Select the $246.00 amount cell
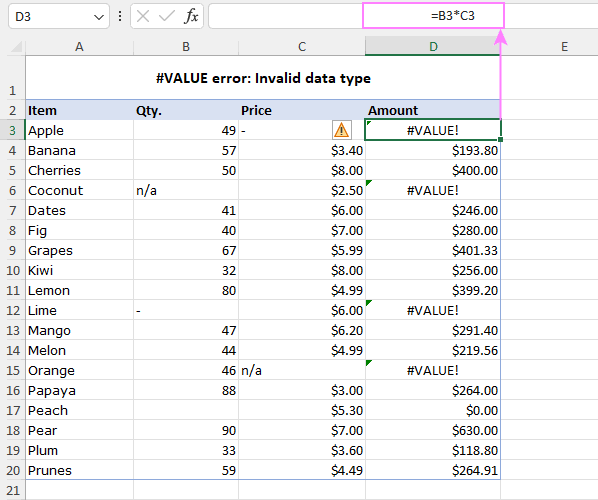Viewport: 598px width, 500px height. tap(433, 210)
